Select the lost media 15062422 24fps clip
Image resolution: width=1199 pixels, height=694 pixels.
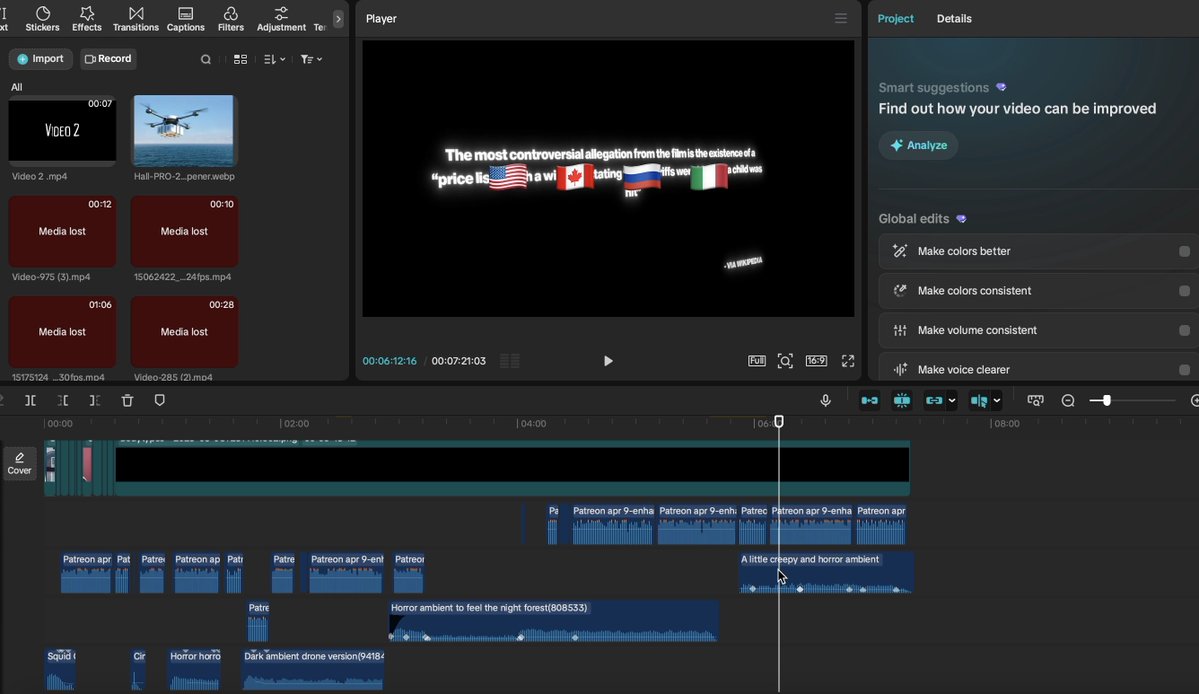[x=184, y=231]
